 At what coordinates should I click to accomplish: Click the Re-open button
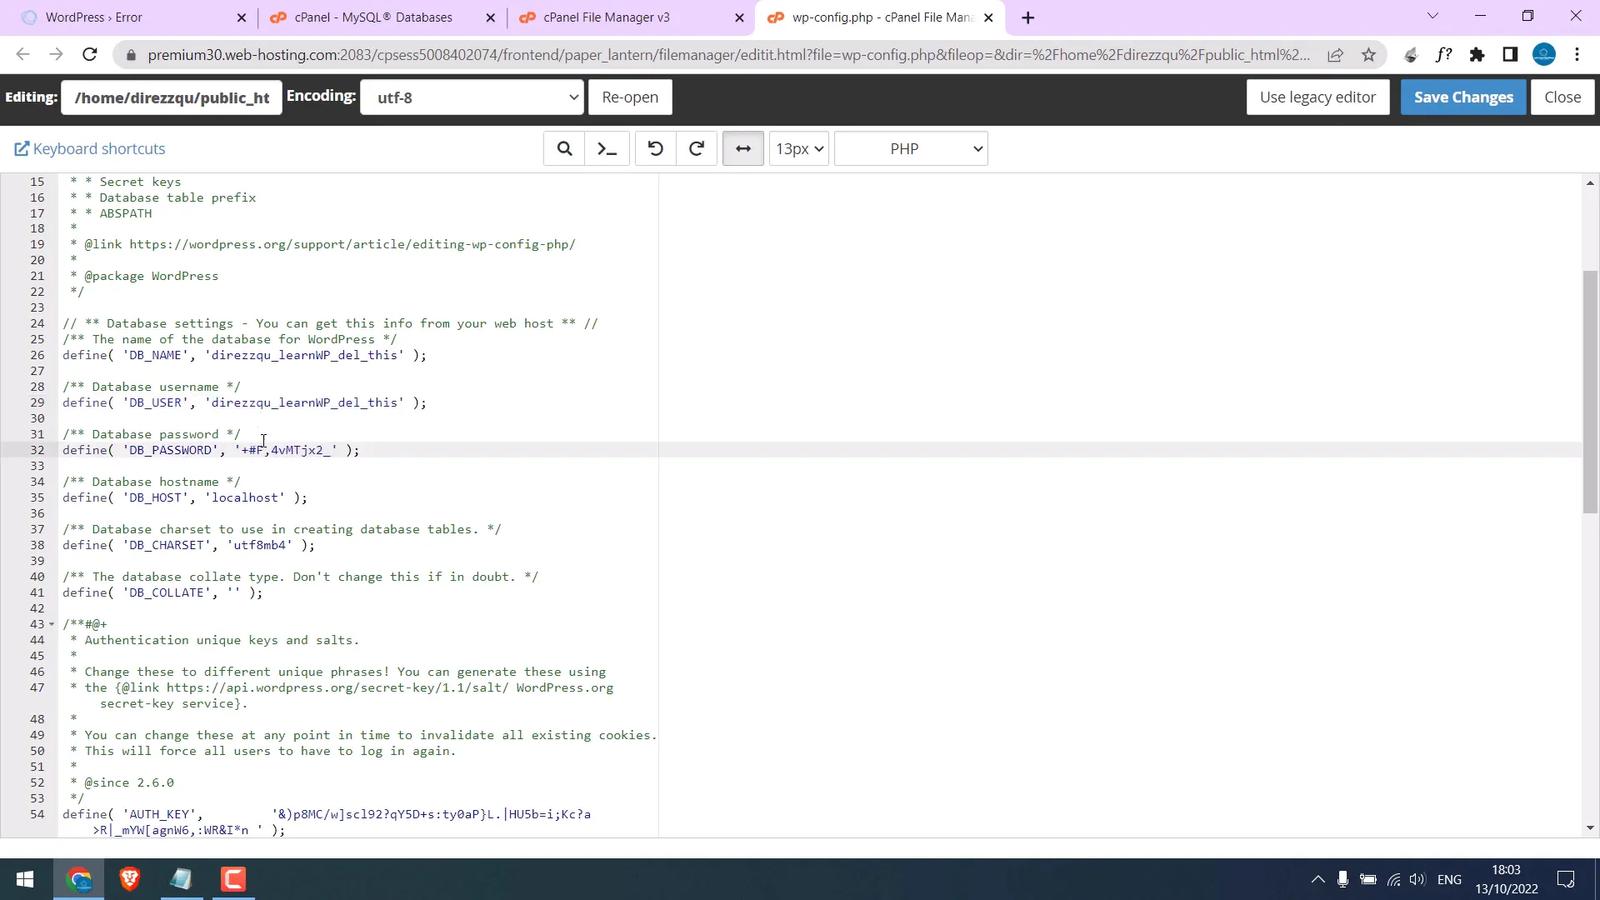(x=630, y=97)
